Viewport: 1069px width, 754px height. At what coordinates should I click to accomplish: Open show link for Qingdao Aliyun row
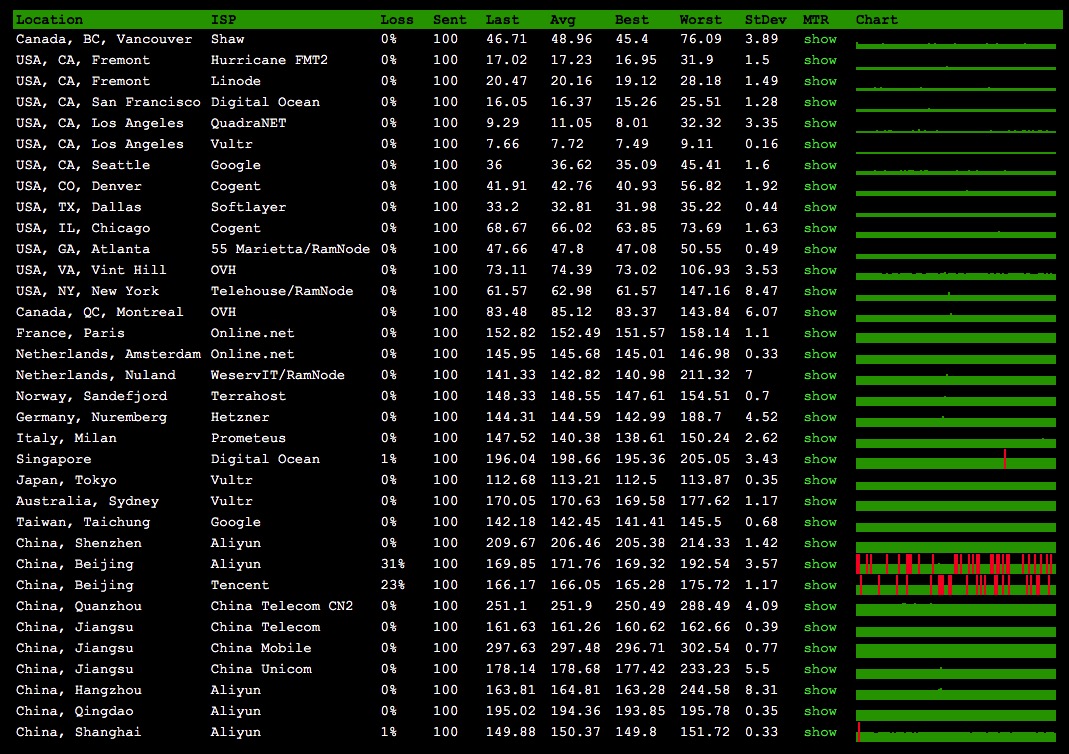[820, 711]
